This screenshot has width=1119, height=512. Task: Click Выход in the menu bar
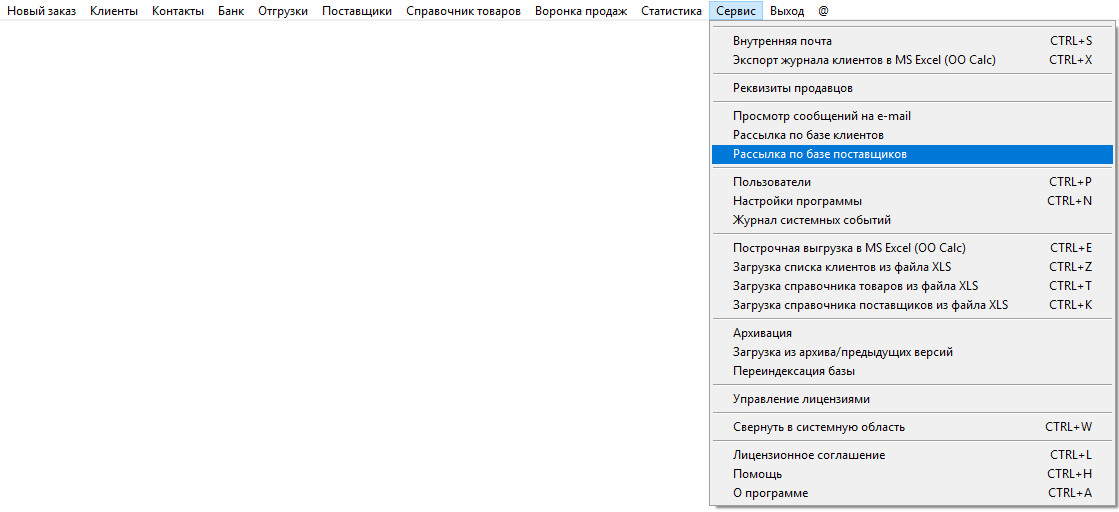[787, 11]
